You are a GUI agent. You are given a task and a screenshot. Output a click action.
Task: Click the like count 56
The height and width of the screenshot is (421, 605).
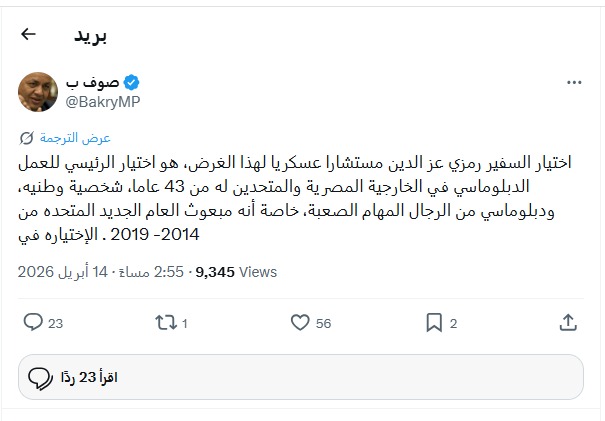pyautogui.click(x=323, y=323)
